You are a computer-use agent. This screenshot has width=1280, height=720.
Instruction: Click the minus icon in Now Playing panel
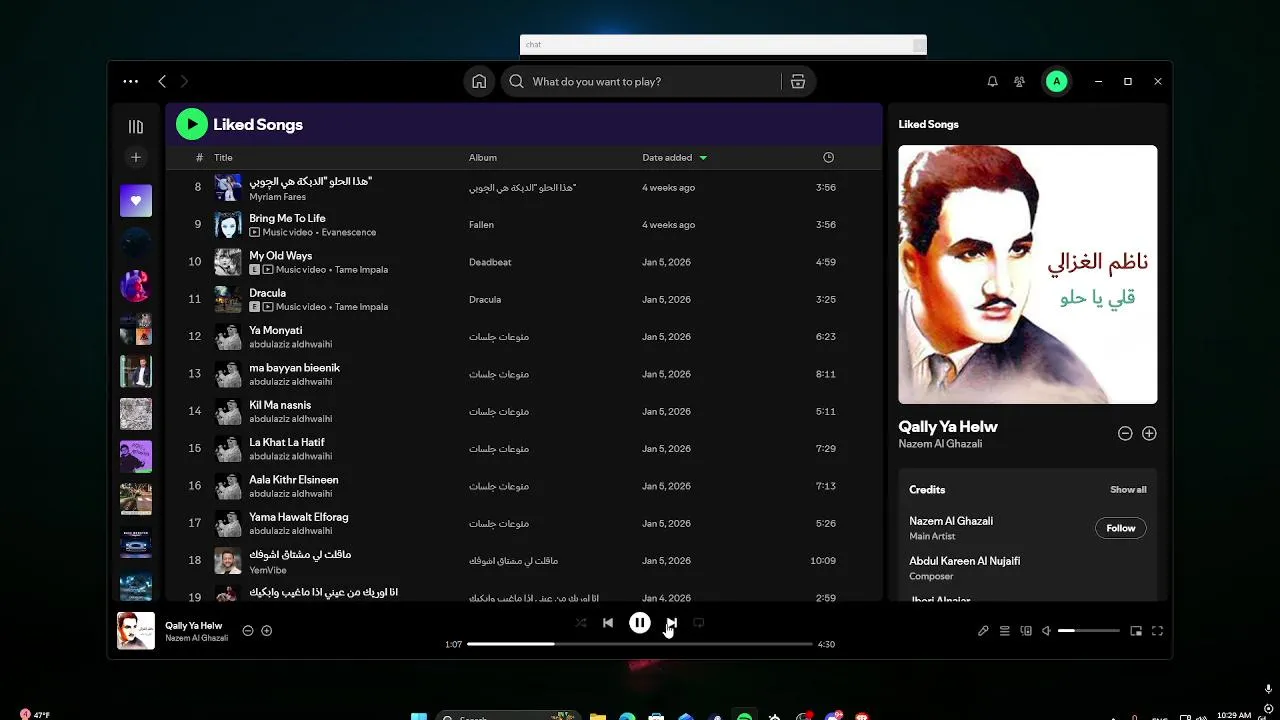pos(1125,433)
